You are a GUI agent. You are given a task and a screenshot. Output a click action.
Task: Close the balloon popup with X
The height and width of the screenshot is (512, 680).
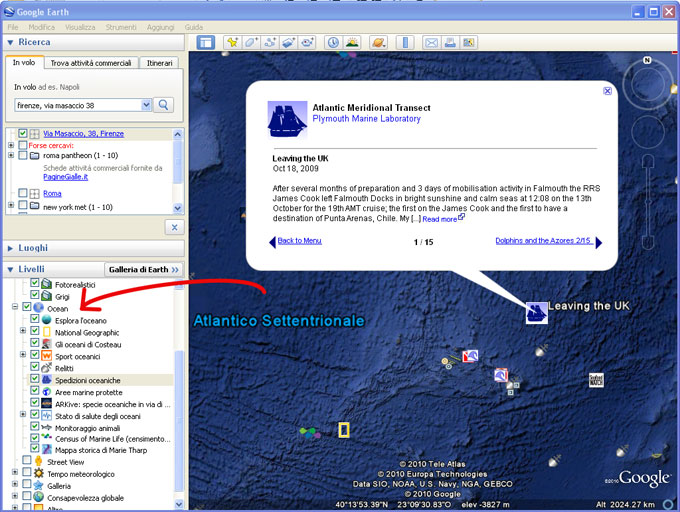(x=607, y=91)
